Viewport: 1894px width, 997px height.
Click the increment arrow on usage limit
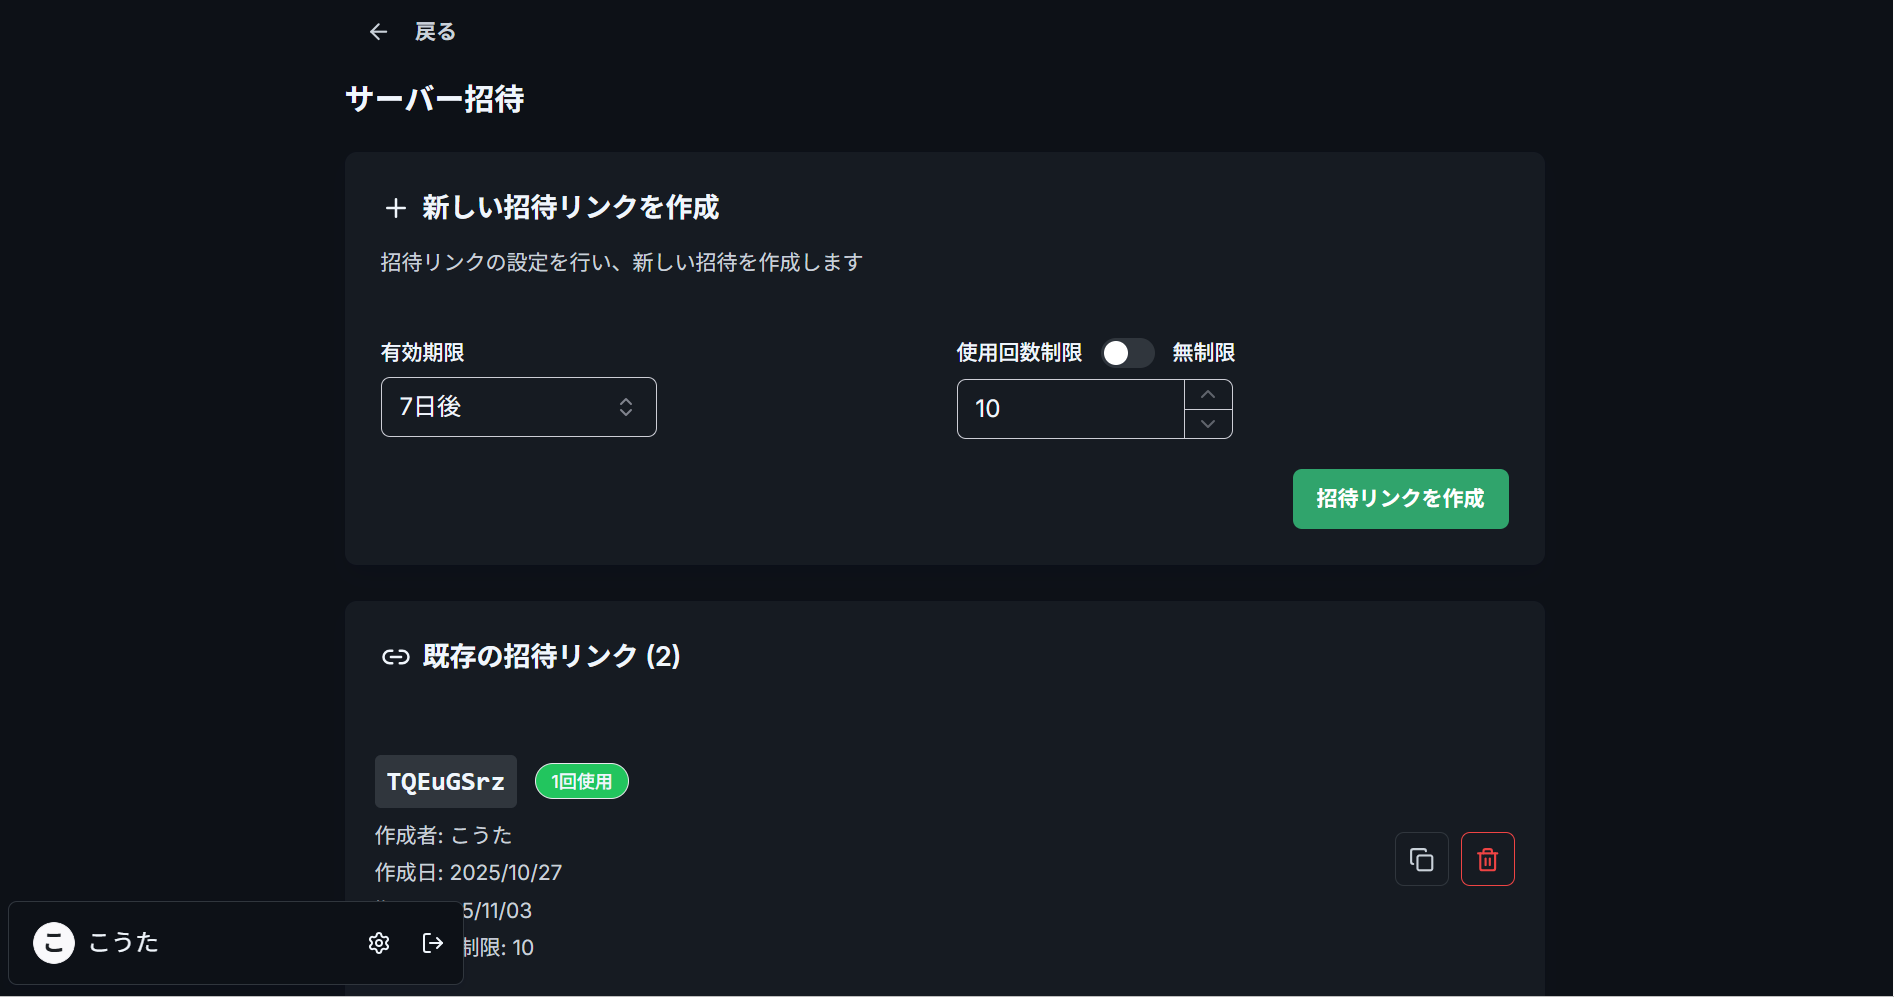pyautogui.click(x=1208, y=394)
